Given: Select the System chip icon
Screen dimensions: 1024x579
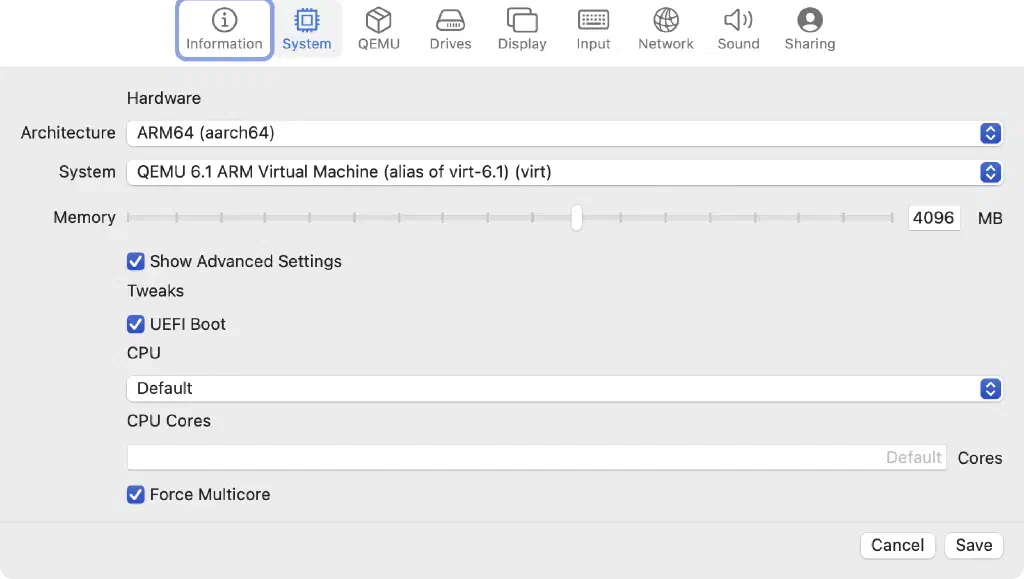Looking at the screenshot, I should (306, 21).
